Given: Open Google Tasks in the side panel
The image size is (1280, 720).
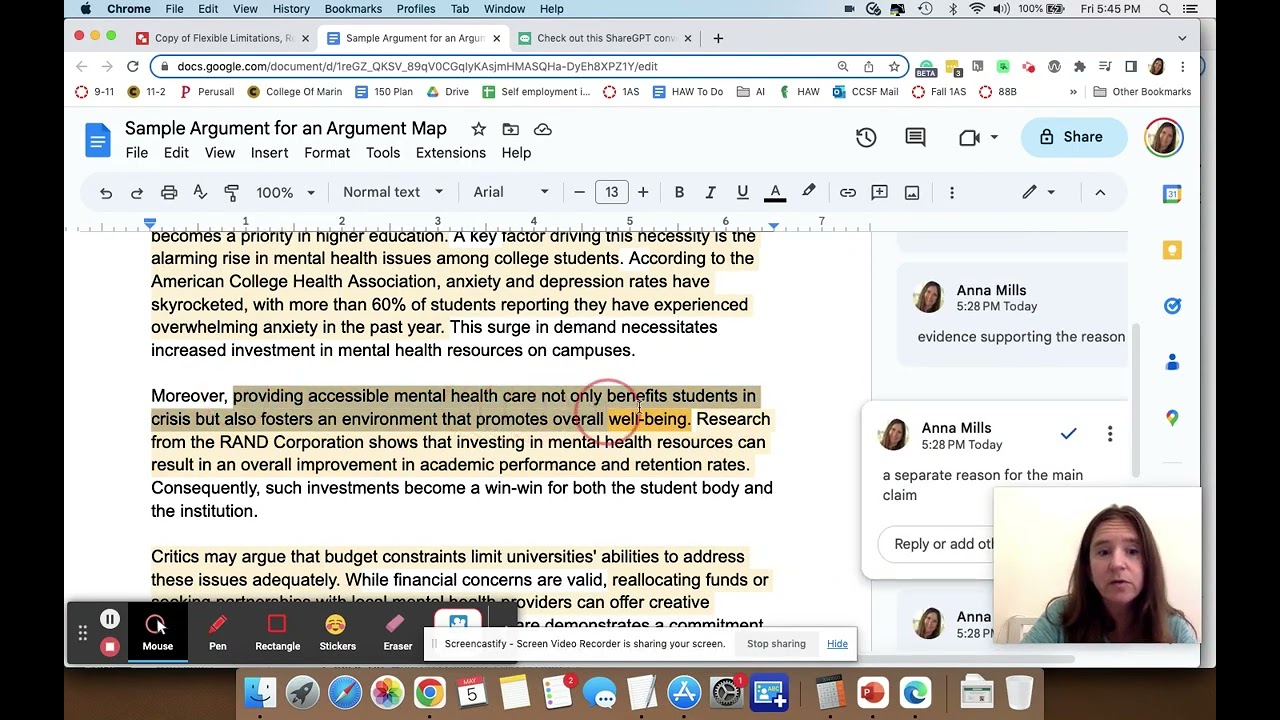Looking at the screenshot, I should point(1172,306).
